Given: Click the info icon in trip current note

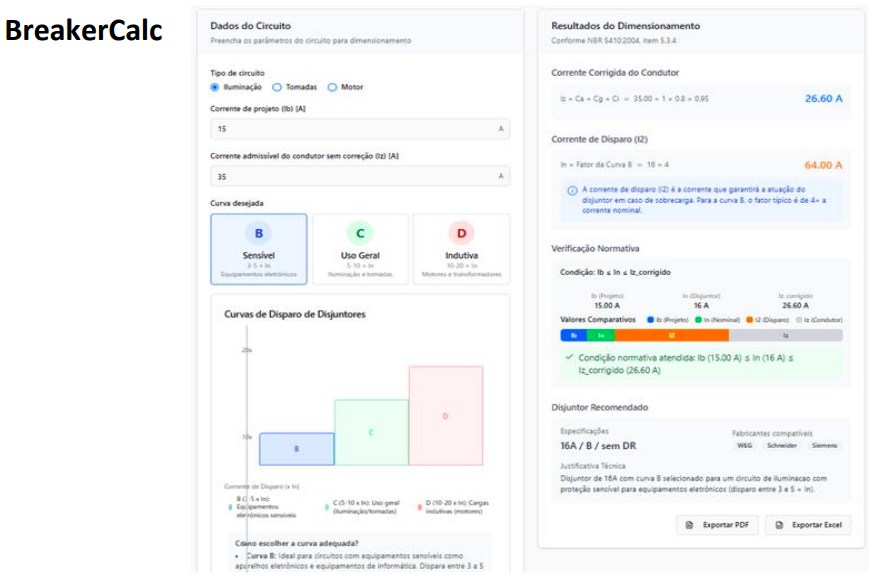Looking at the screenshot, I should [x=572, y=191].
